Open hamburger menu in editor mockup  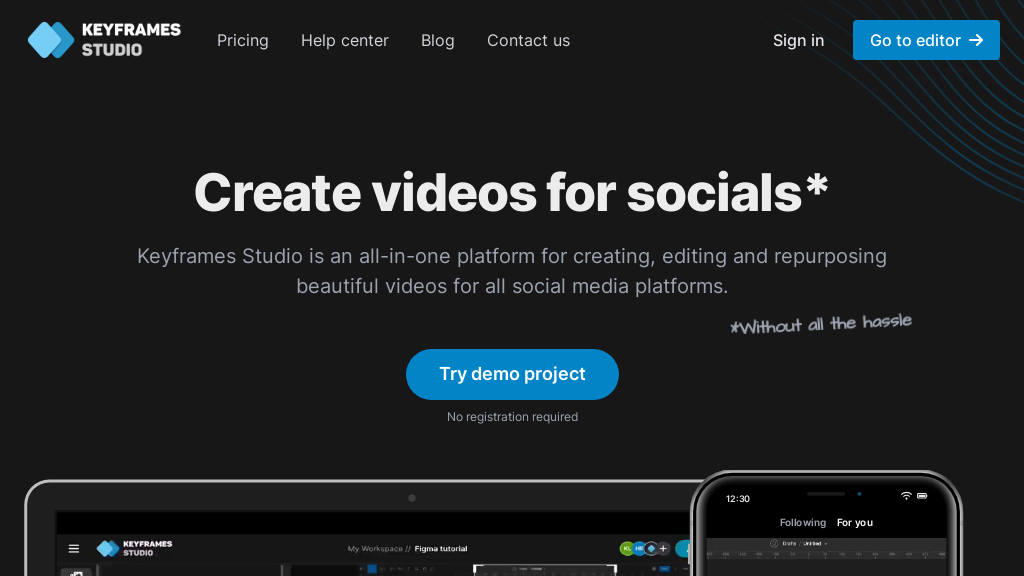click(x=73, y=548)
